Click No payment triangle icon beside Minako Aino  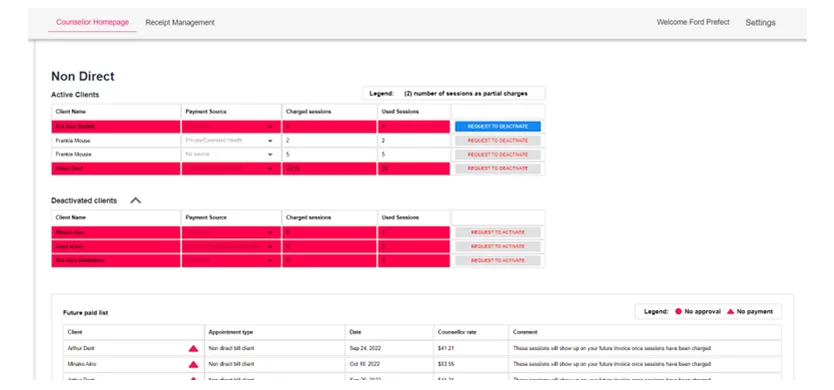[193, 364]
